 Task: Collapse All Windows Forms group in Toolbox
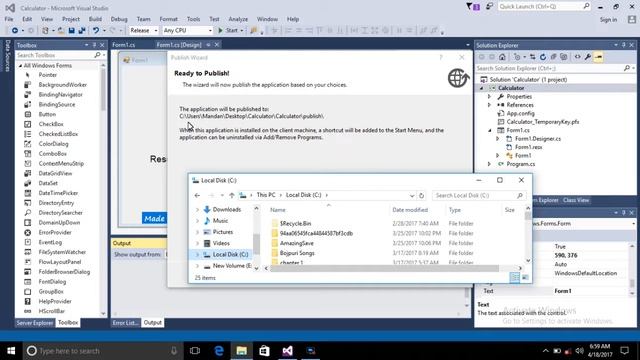coord(20,66)
